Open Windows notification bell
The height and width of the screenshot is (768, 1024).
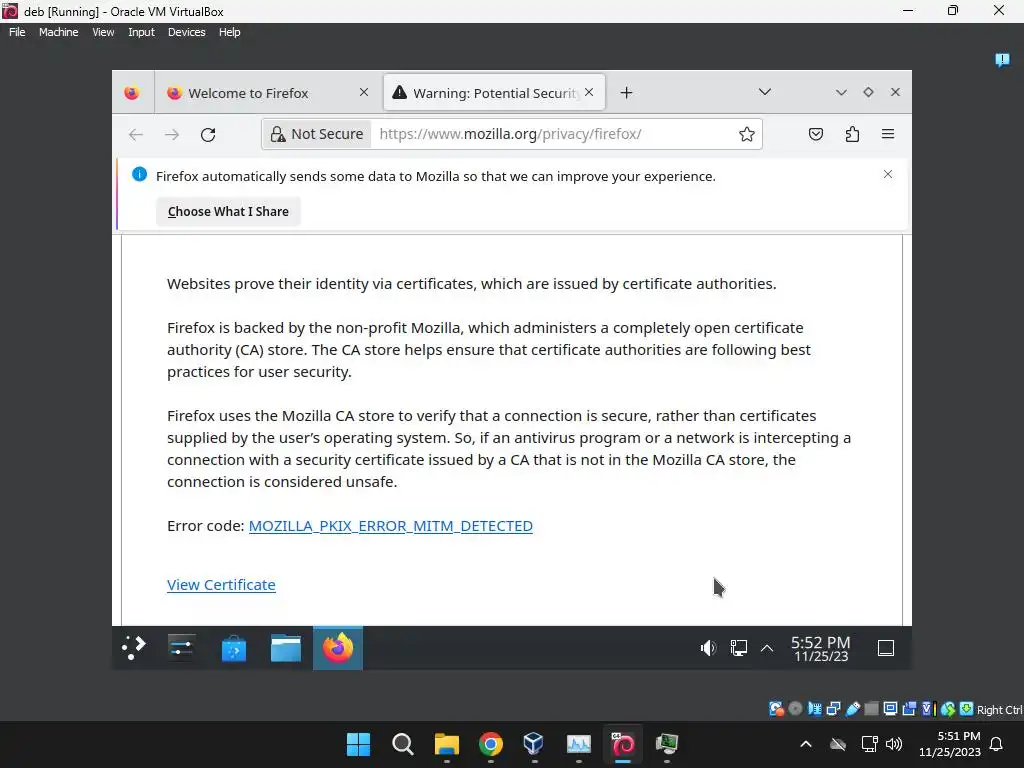(x=997, y=744)
